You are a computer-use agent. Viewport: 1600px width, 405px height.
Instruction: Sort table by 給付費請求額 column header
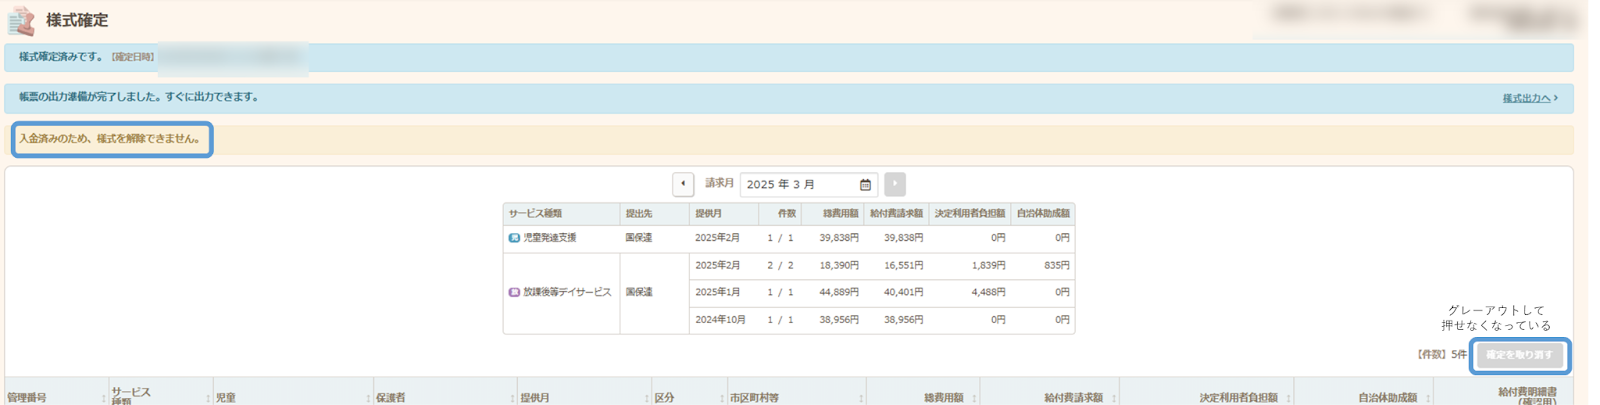[1073, 398]
